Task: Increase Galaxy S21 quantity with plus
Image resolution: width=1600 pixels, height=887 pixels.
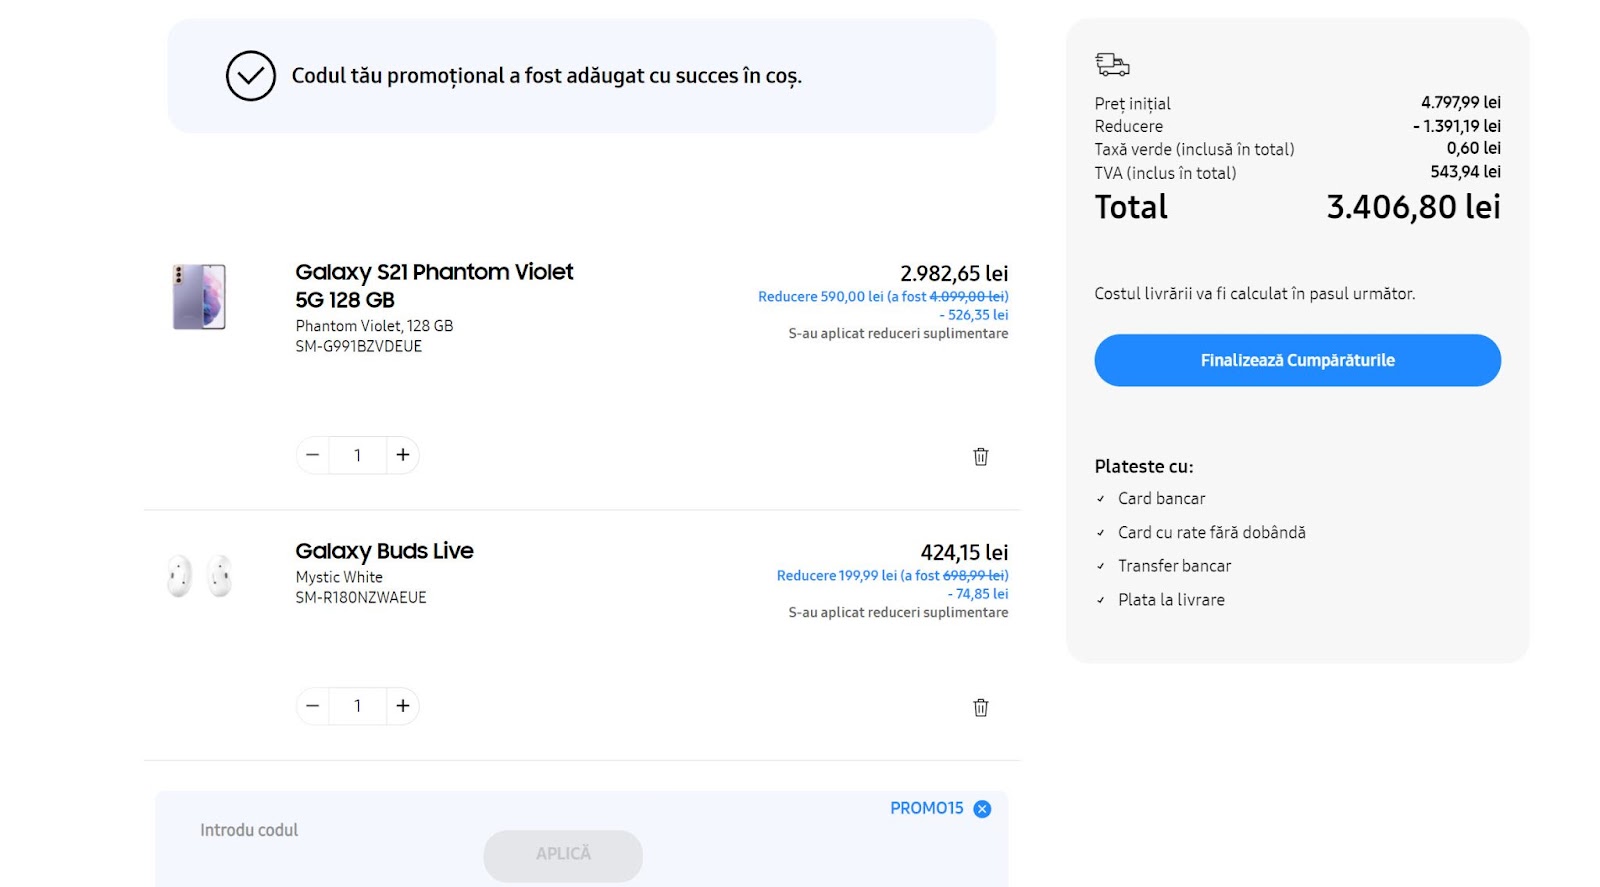Action: (x=402, y=455)
